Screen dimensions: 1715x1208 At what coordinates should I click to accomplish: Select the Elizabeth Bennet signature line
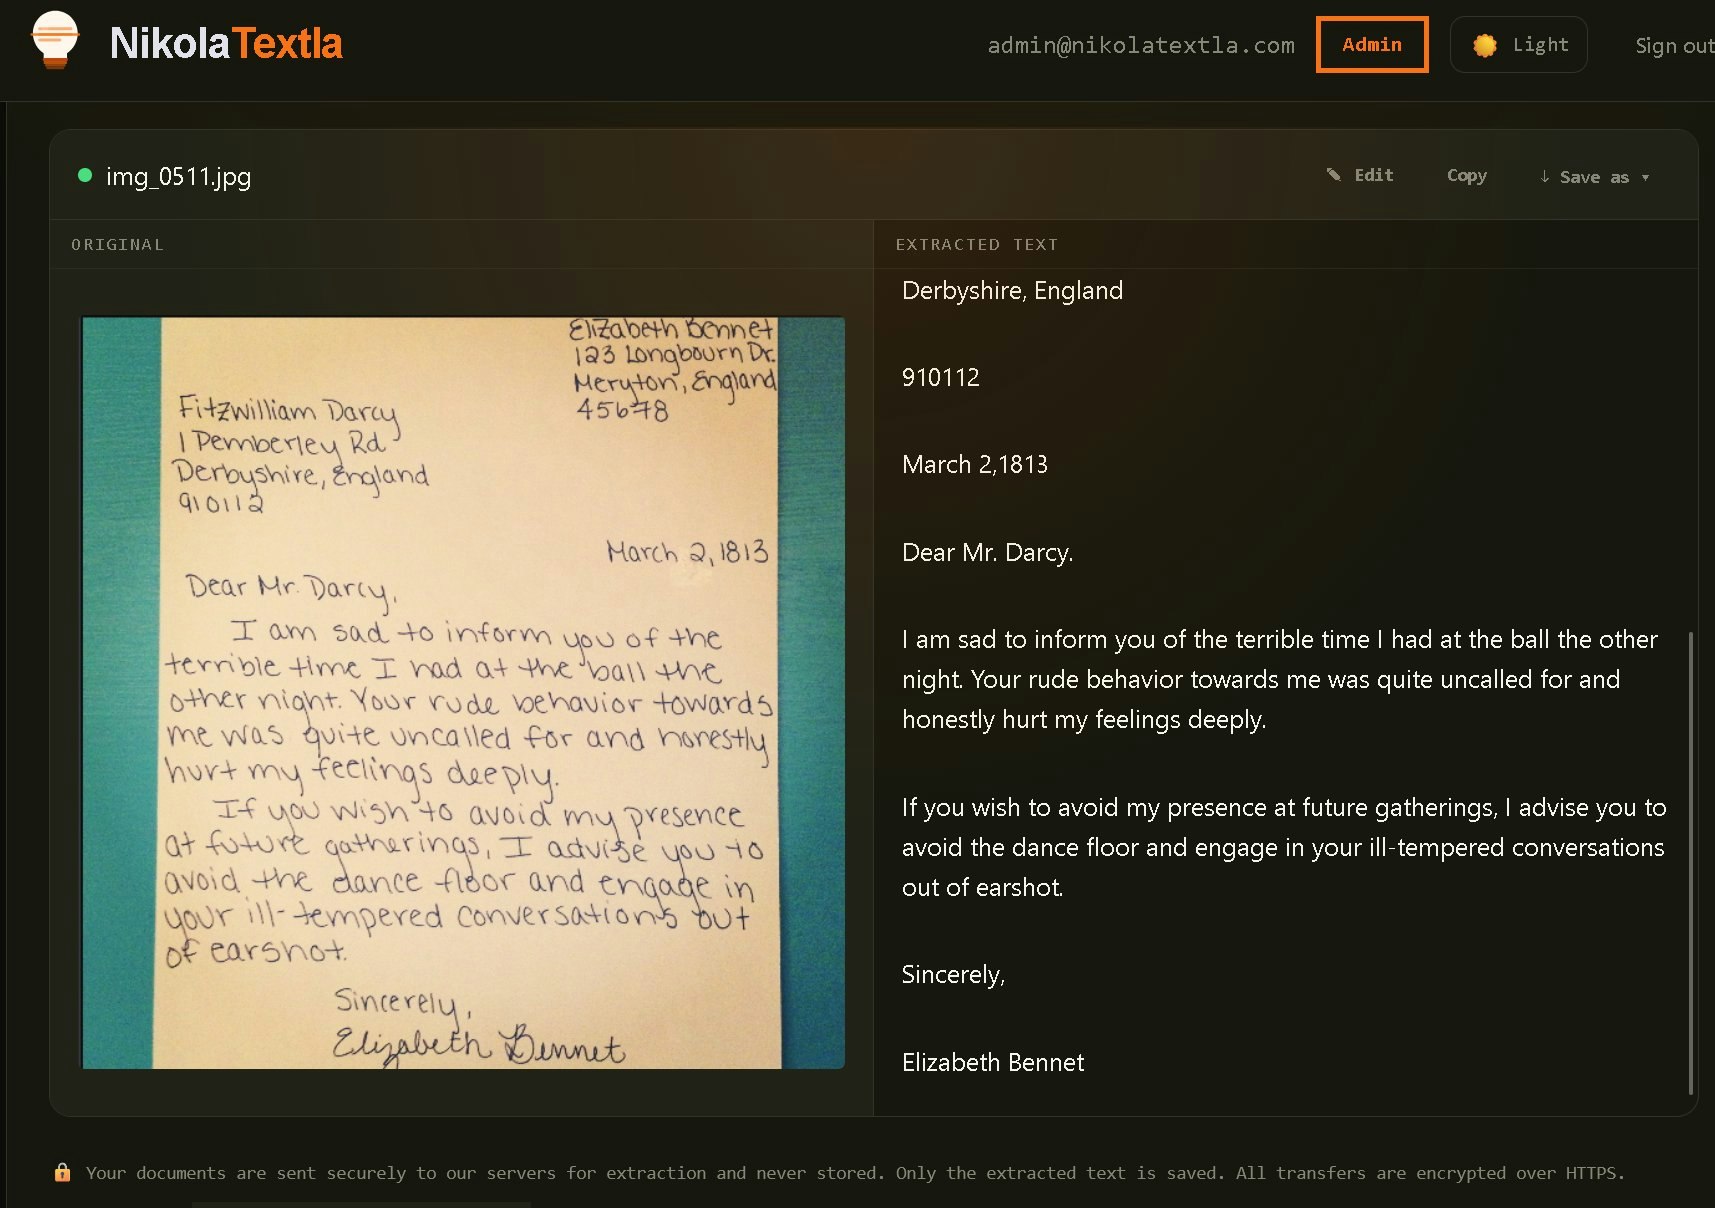click(993, 1062)
